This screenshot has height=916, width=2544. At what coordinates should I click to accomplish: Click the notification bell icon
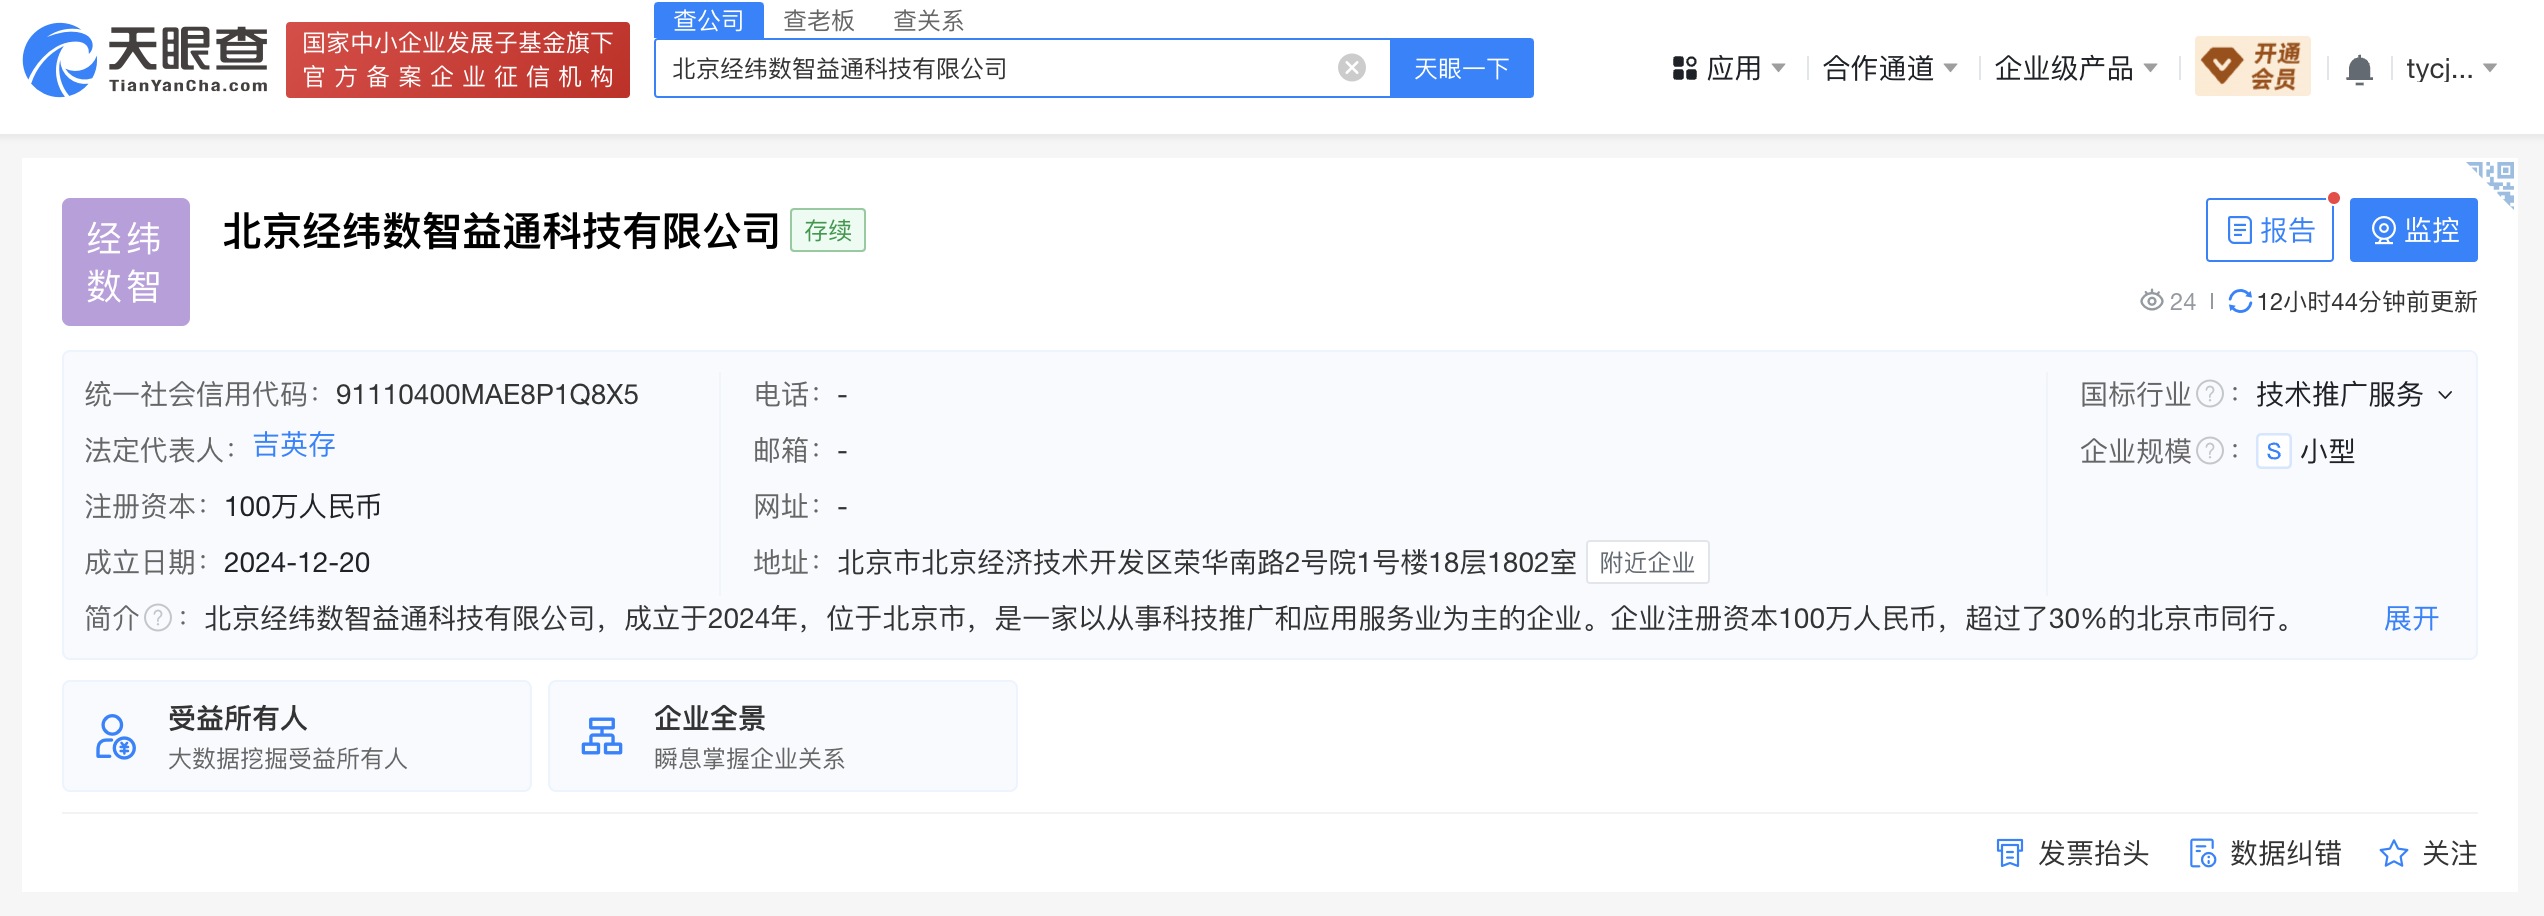(2359, 70)
